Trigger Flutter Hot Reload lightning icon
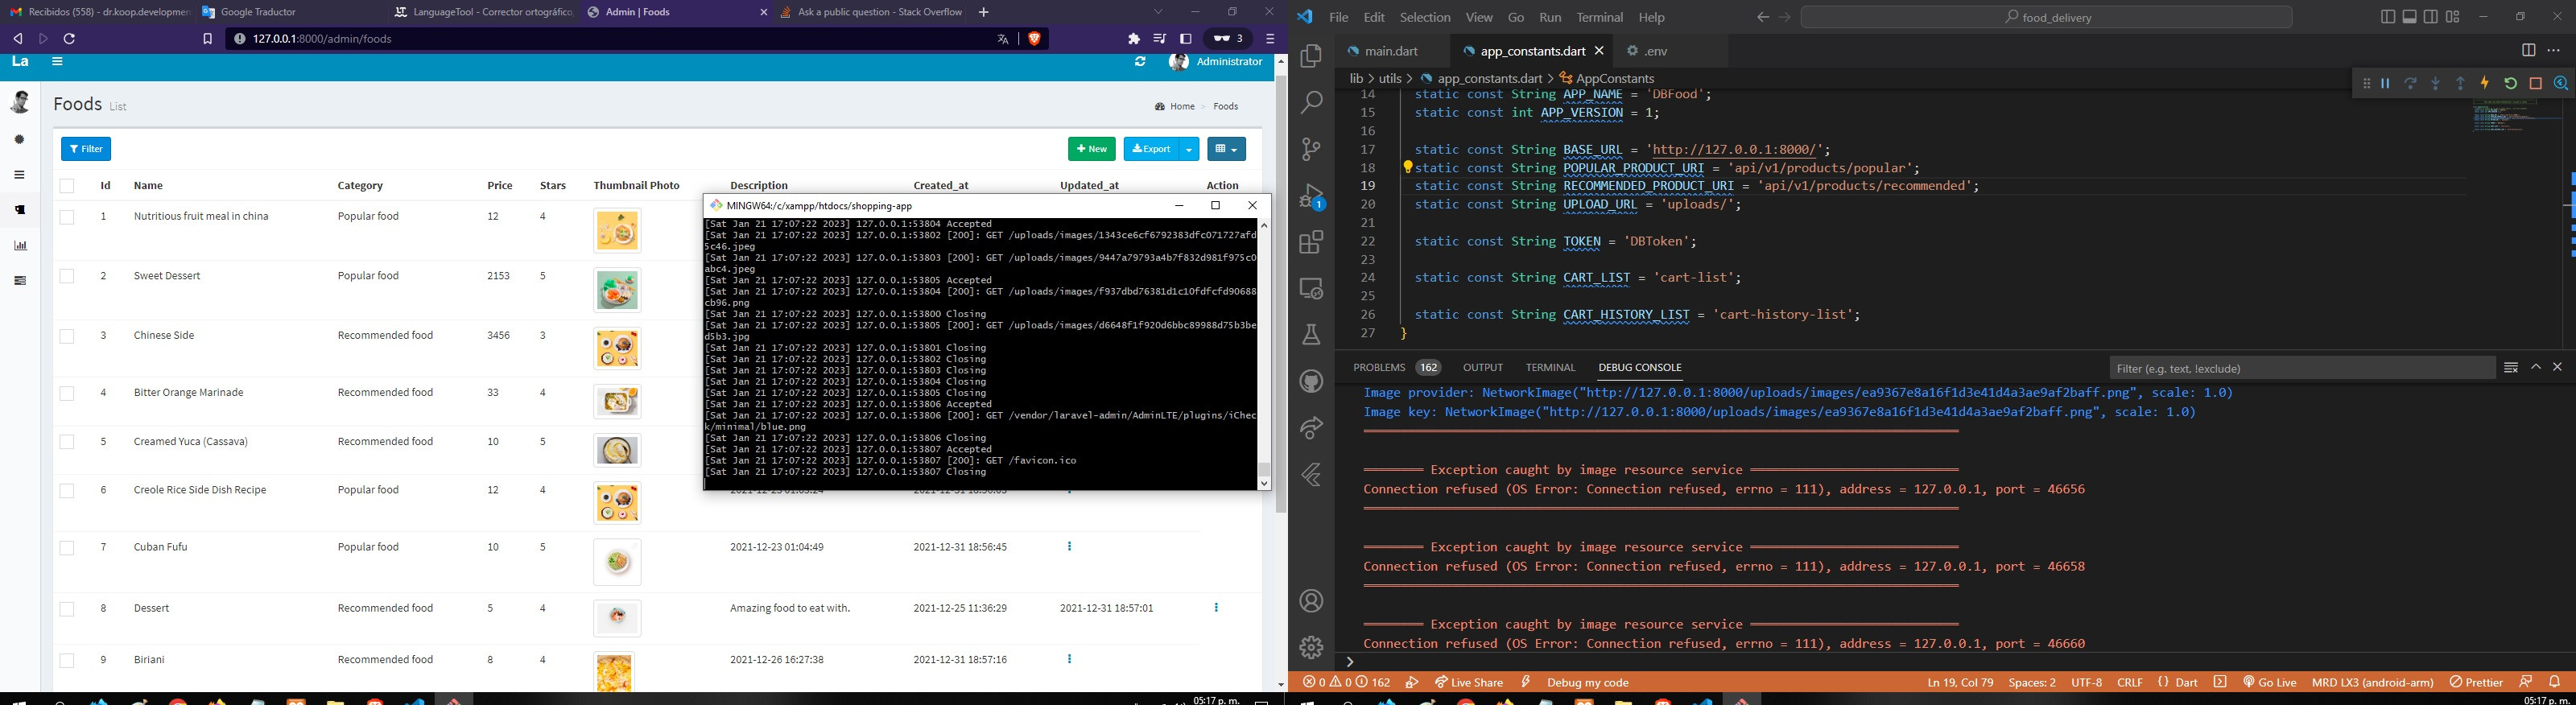This screenshot has width=2576, height=705. tap(2485, 84)
